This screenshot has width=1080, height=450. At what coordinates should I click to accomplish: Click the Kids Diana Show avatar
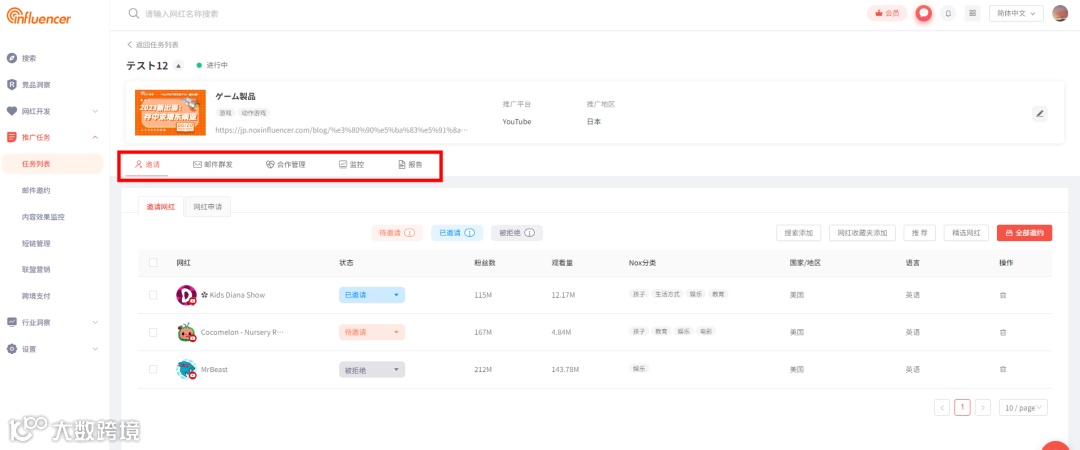click(186, 295)
